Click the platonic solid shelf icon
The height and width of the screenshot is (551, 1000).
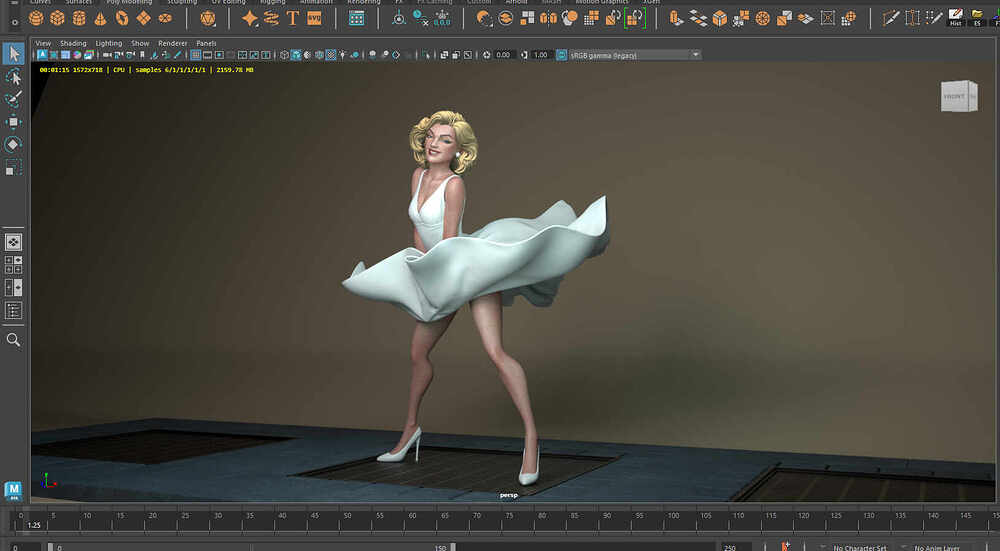coord(208,18)
